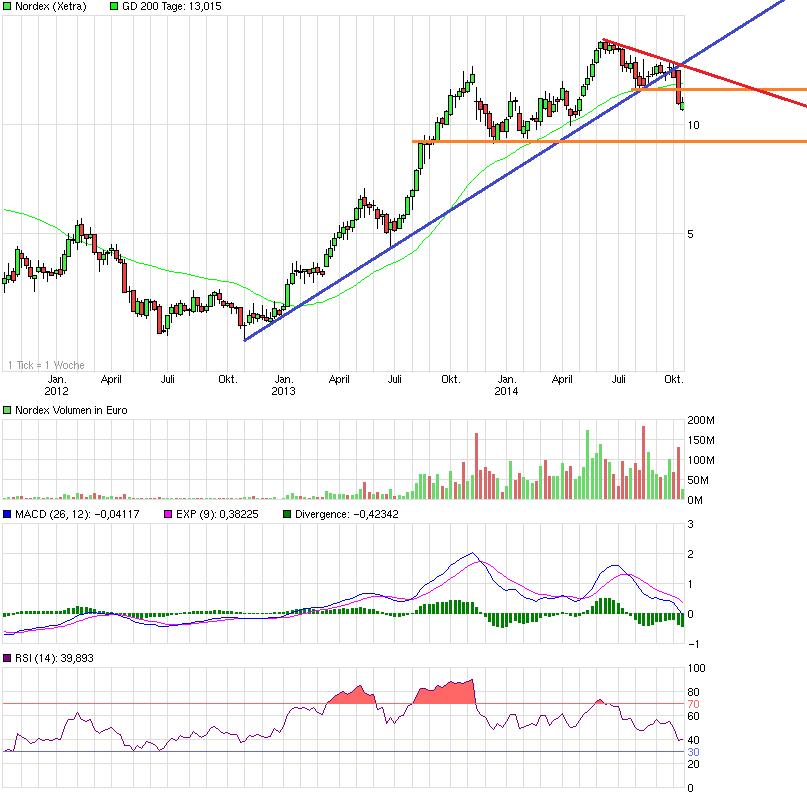Click the GD 200 Tage legend swatch
This screenshot has height=796, width=807.
coord(114,7)
